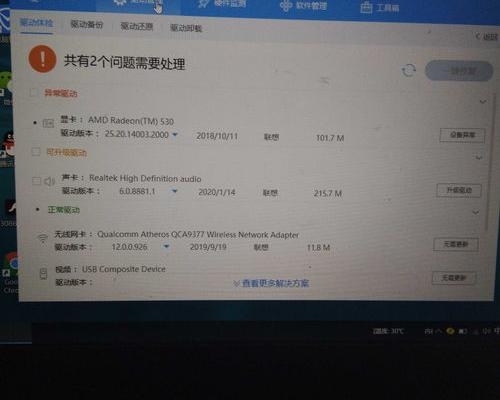Screen dimensions: 500x400
Task: Click the sound card speaker icon
Action: pos(49,181)
